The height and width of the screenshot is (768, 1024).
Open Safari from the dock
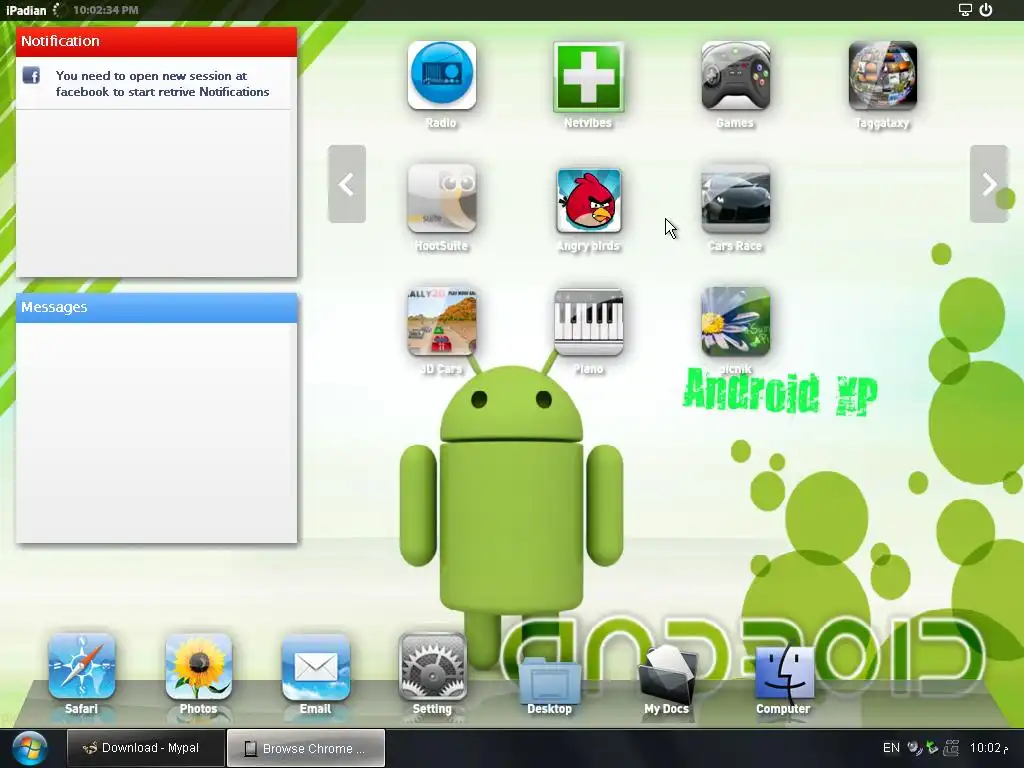click(x=82, y=667)
